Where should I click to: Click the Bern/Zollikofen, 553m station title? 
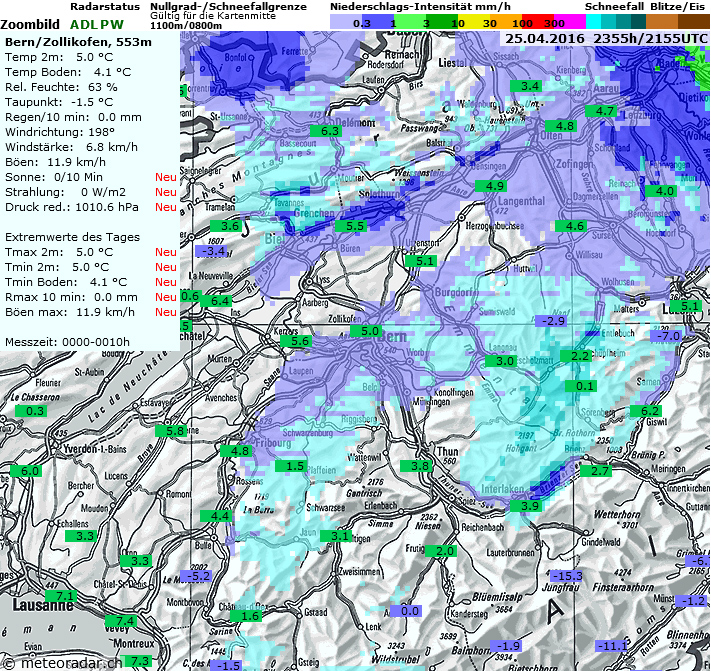point(78,42)
